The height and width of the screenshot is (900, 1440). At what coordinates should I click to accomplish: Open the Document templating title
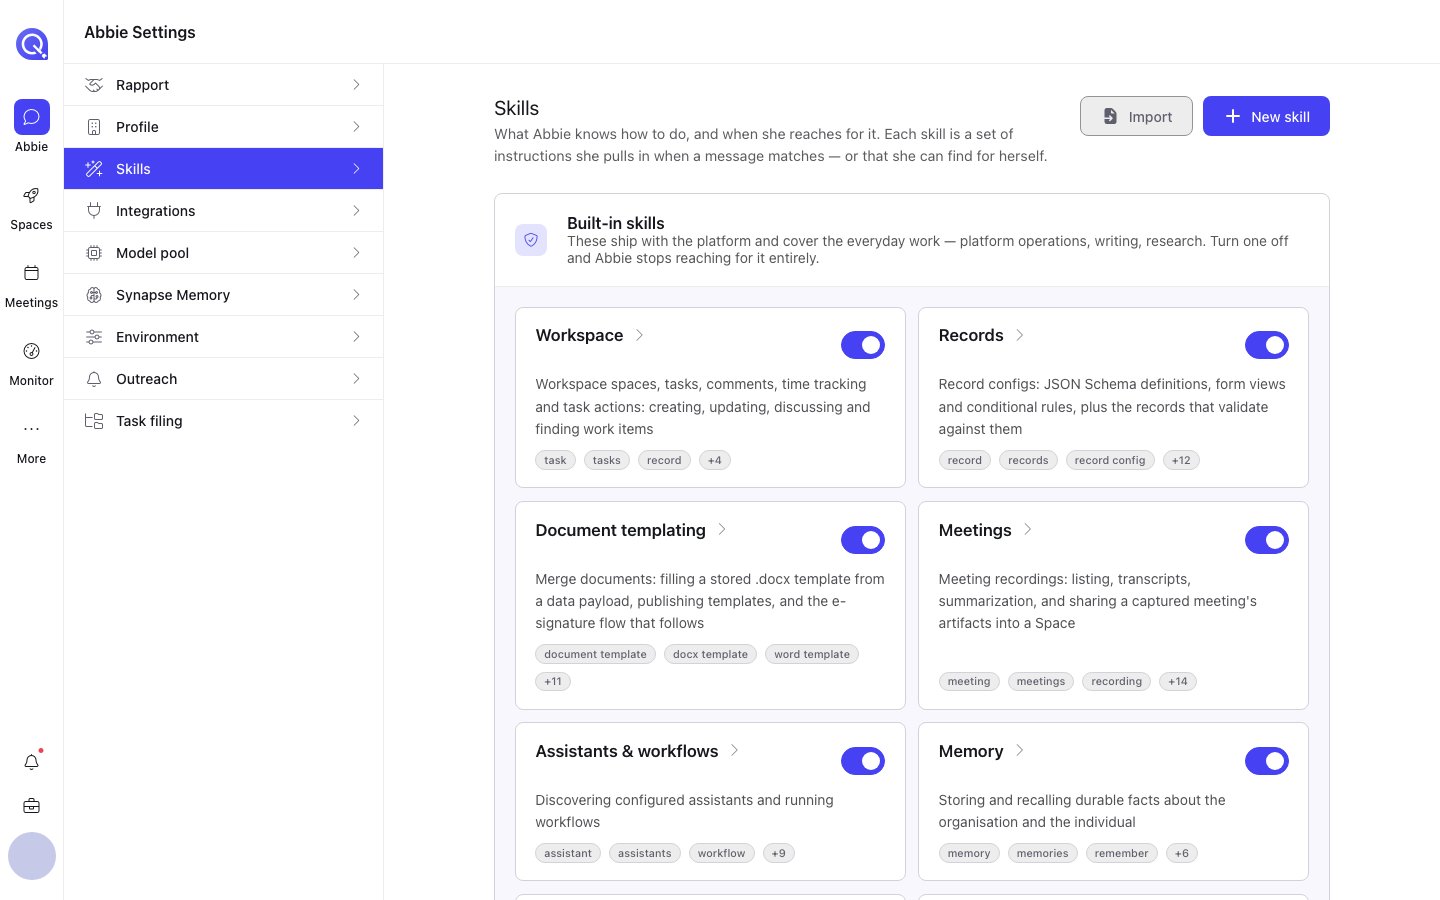pos(620,530)
